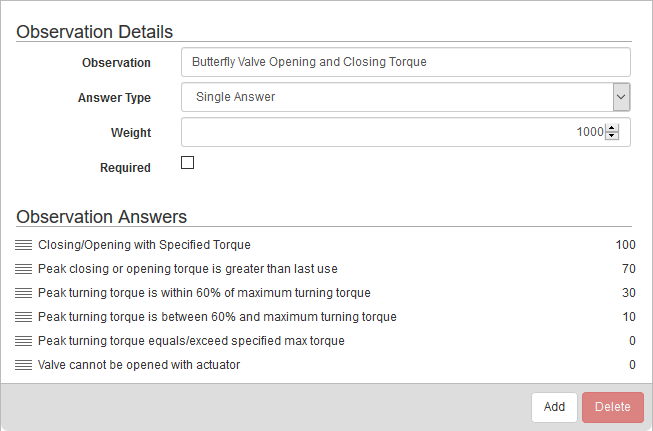Decrease Weight with the down arrow
Screen dimensions: 653x431
click(612, 136)
